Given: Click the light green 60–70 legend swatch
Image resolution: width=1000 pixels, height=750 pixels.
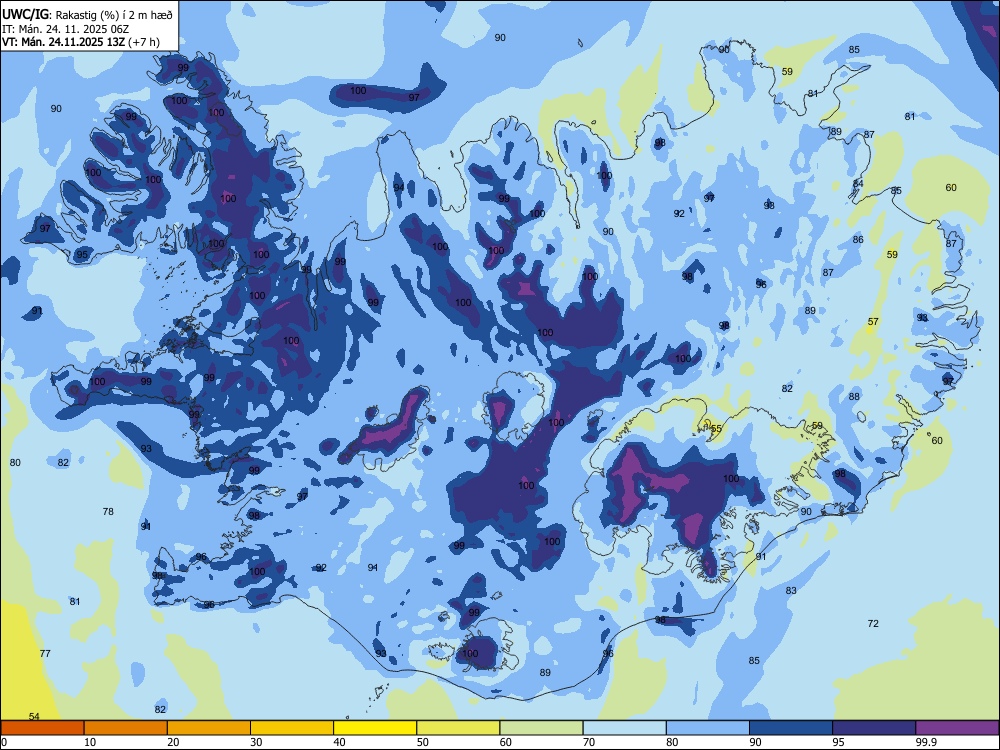Looking at the screenshot, I should click(x=541, y=728).
